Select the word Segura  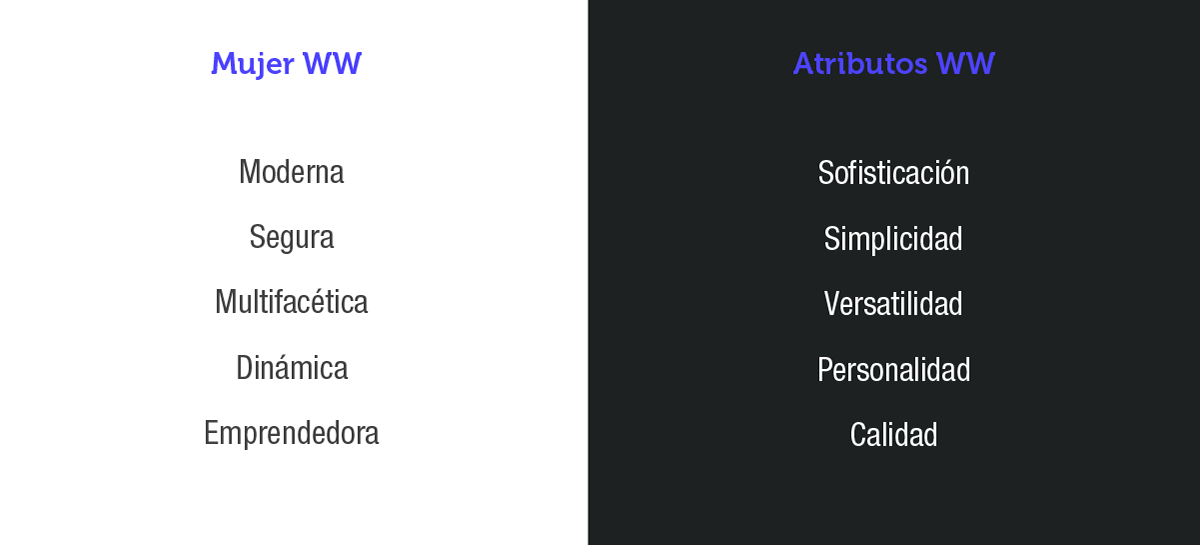291,238
